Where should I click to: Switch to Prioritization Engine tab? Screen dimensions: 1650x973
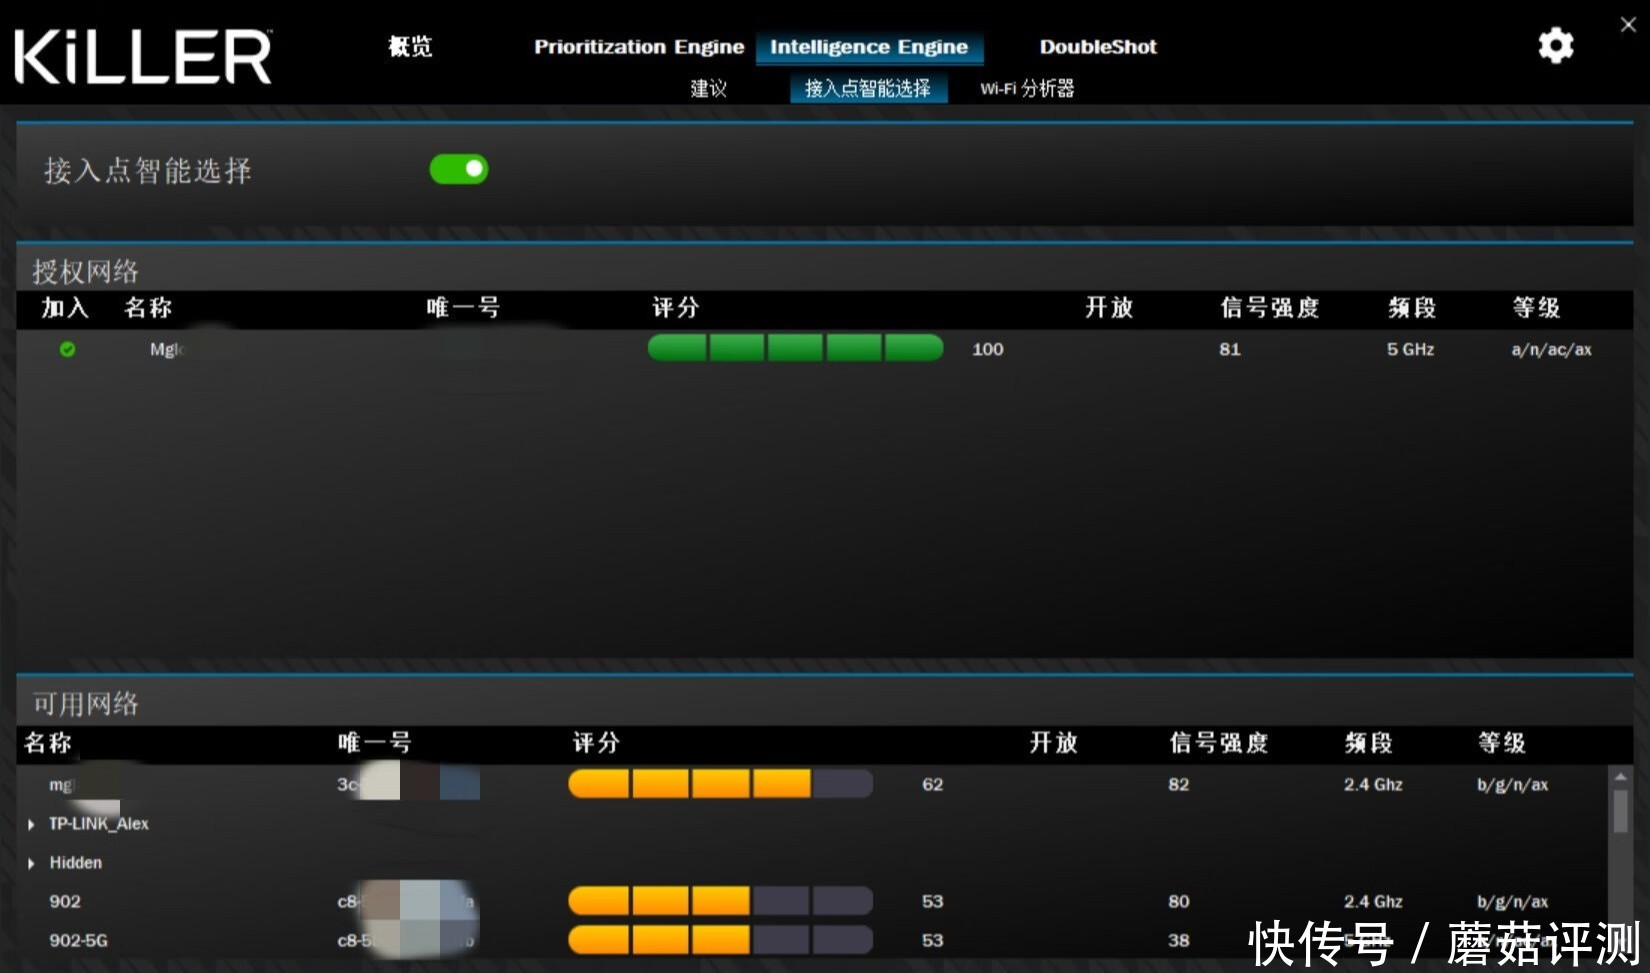639,47
